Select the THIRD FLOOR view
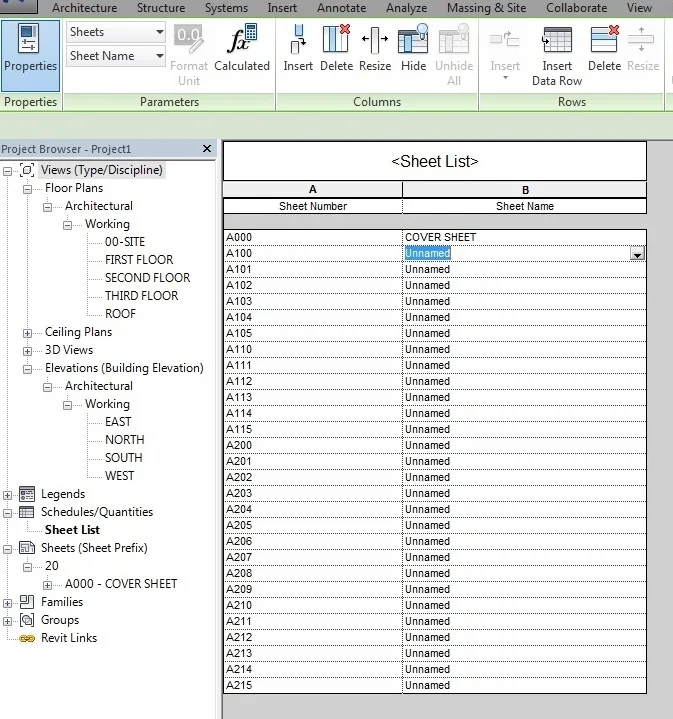Viewport: 673px width, 719px height. coord(141,296)
